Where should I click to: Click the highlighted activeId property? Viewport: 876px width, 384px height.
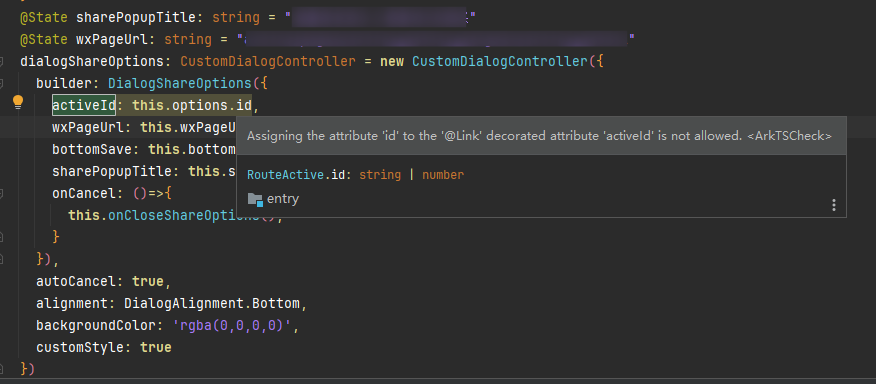[x=84, y=105]
